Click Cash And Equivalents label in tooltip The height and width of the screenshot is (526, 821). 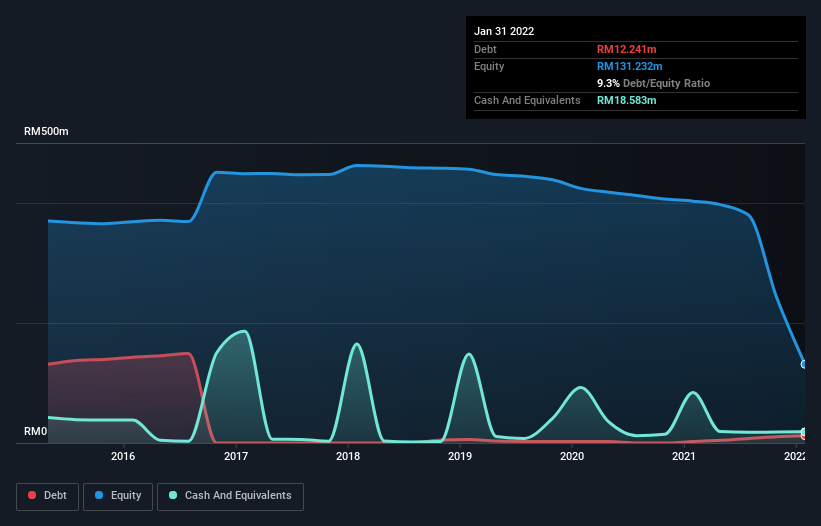[x=527, y=100]
